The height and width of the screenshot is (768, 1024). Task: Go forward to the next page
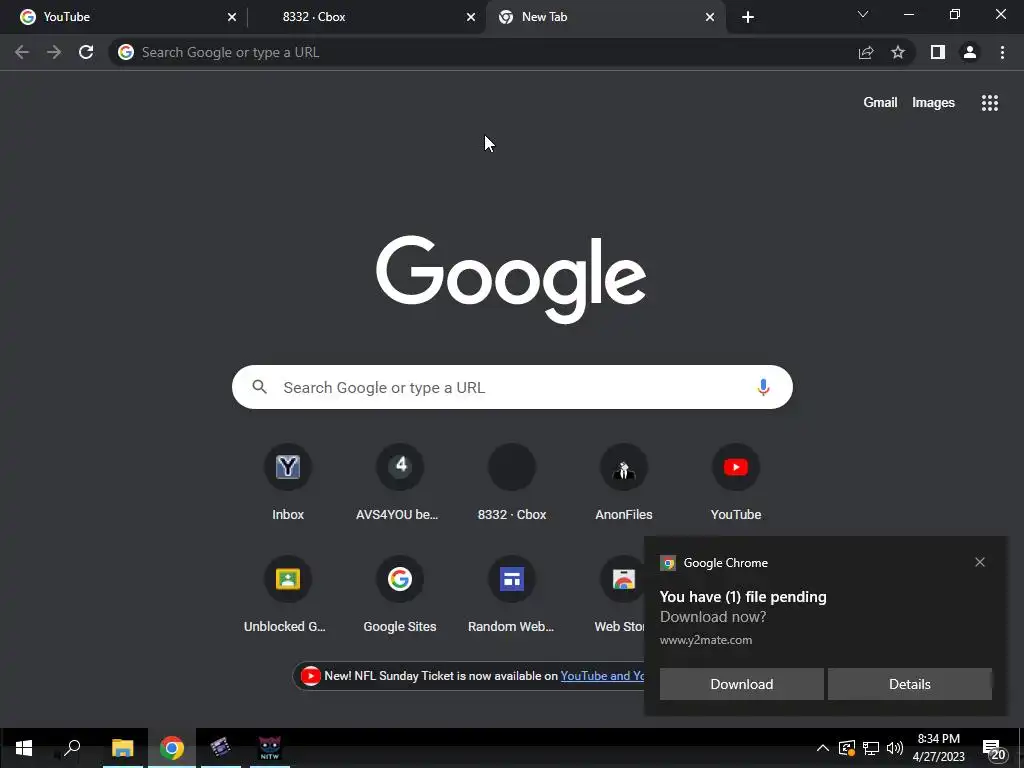click(54, 52)
